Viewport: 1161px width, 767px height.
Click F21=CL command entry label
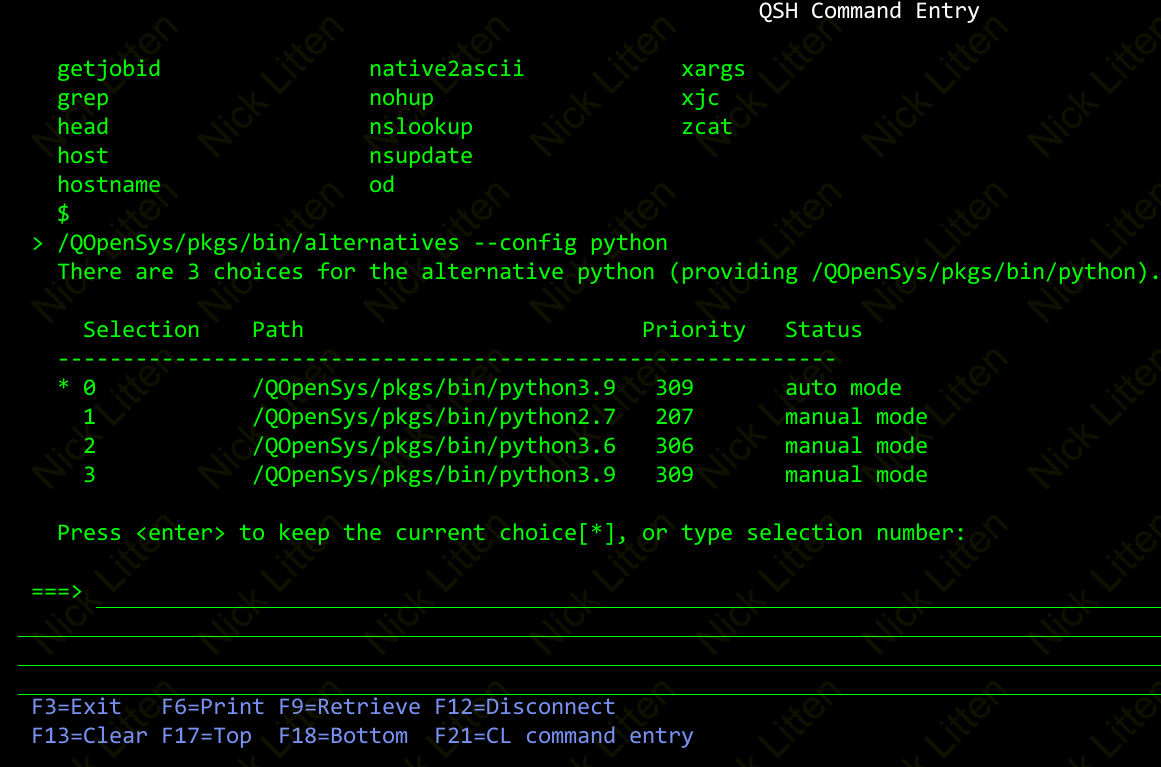tap(564, 736)
